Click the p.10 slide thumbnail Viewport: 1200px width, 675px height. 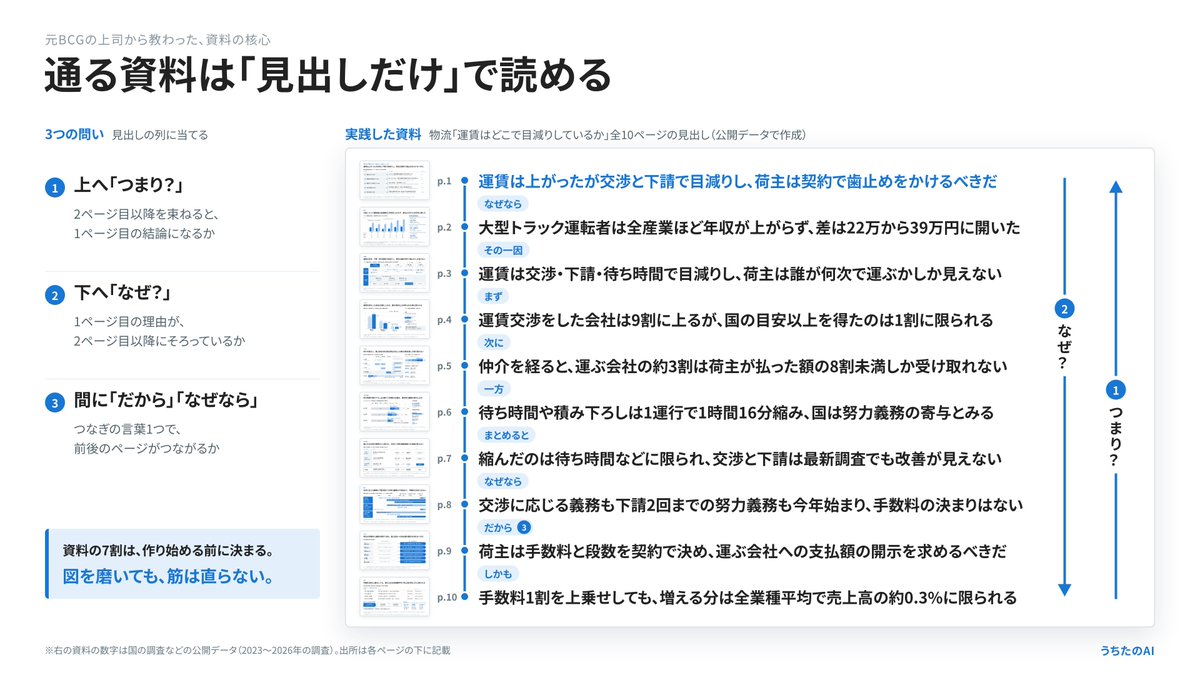[394, 597]
